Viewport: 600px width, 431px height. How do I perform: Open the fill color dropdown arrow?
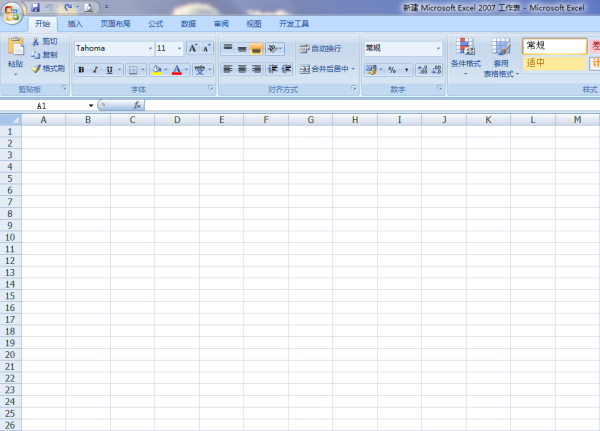coord(166,70)
